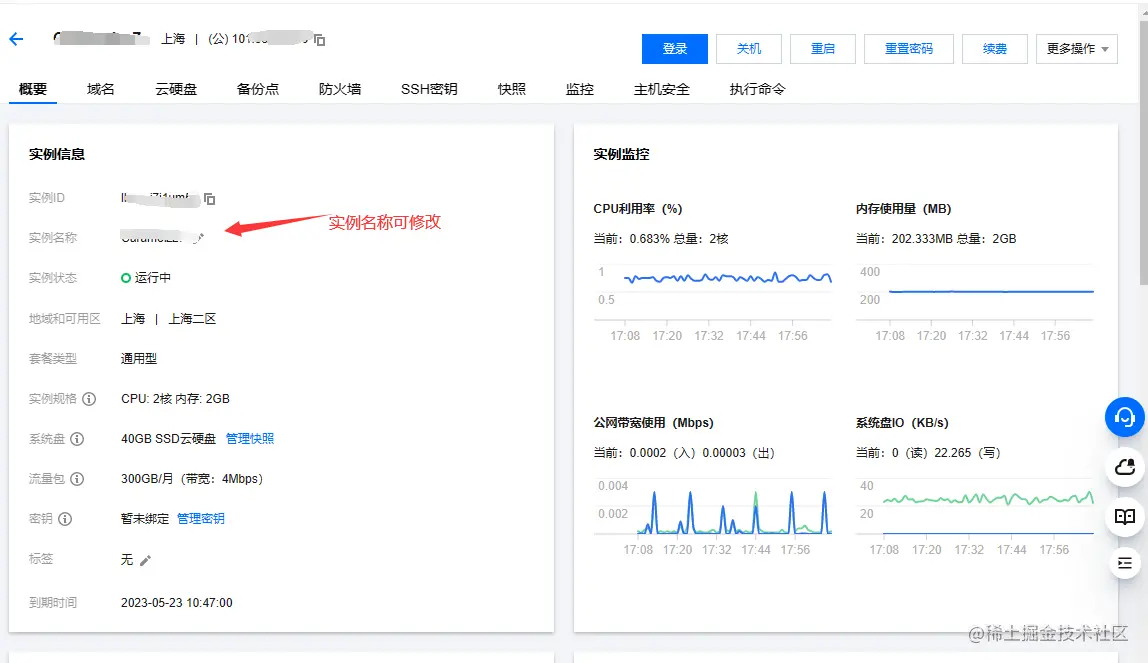This screenshot has width=1148, height=663.
Task: Open the 主机安全 tab
Action: (662, 89)
